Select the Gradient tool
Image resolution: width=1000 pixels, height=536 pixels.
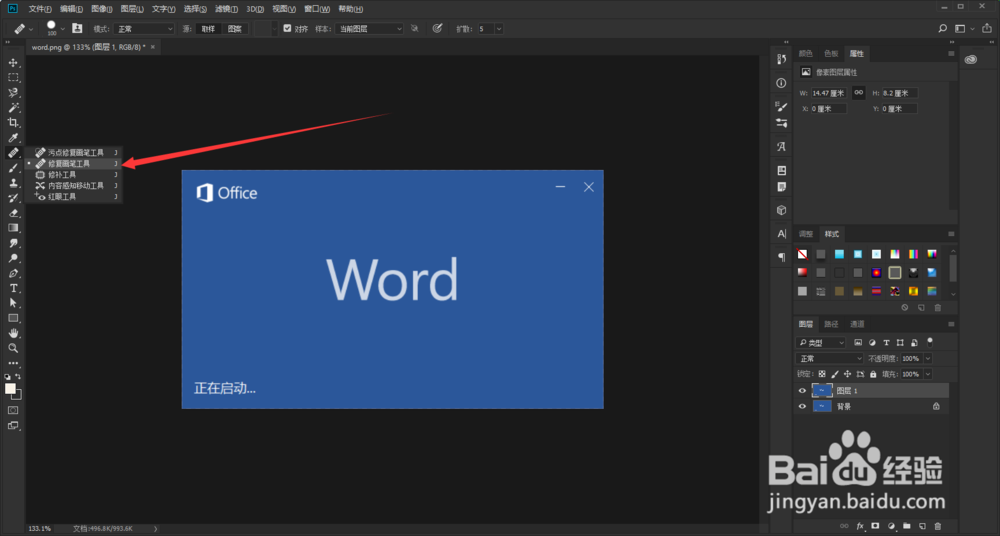[x=13, y=228]
